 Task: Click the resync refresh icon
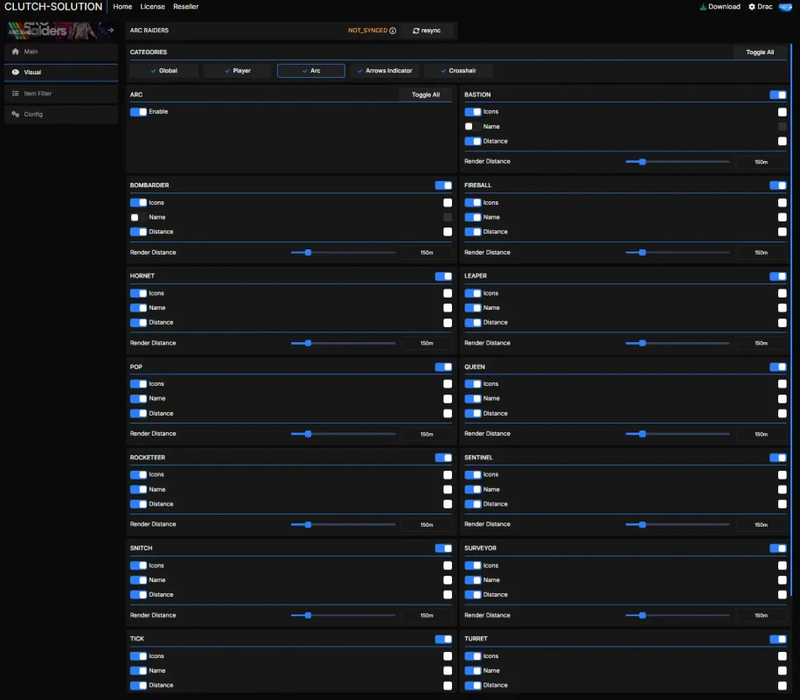coord(416,31)
